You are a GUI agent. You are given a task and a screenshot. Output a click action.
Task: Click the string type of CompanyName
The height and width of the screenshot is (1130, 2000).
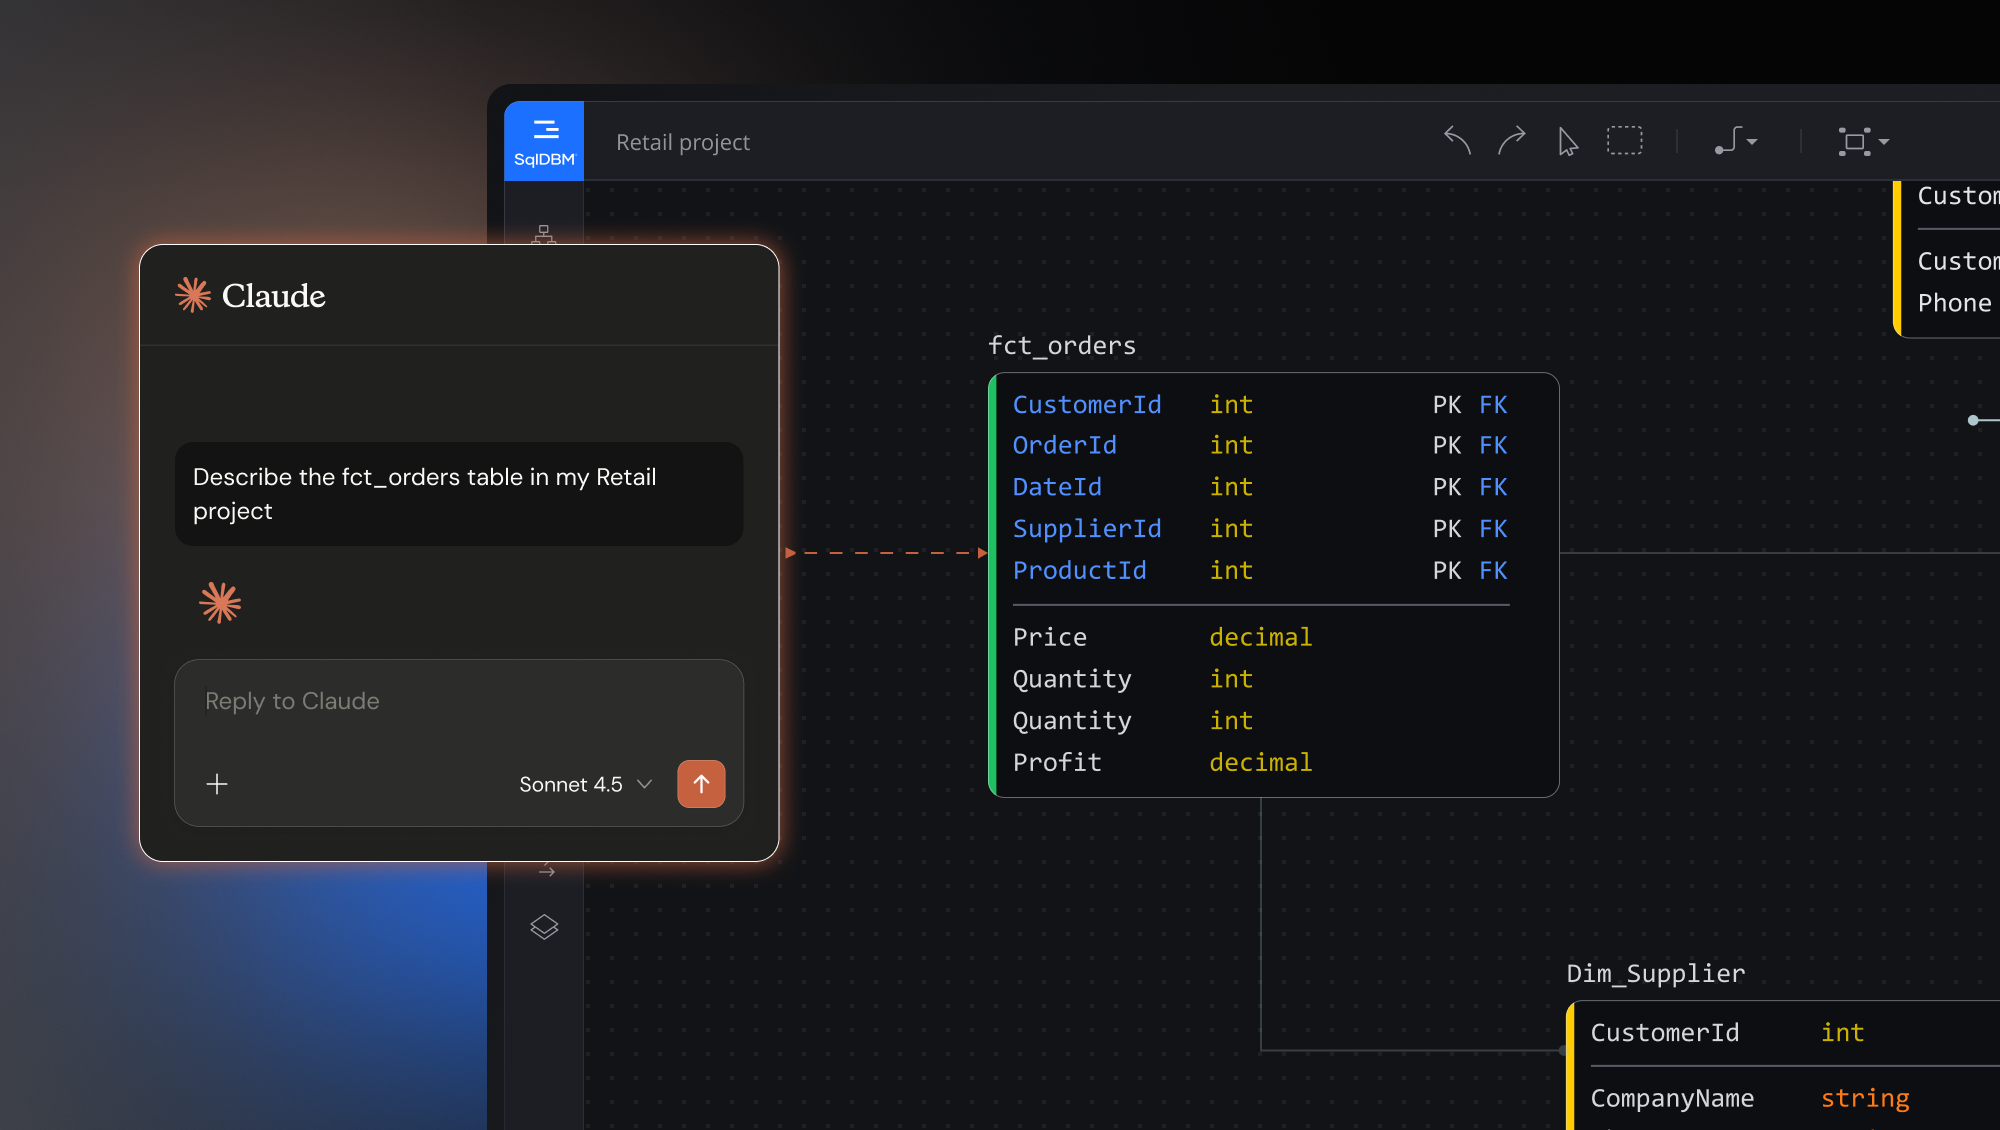pyautogui.click(x=1865, y=1099)
